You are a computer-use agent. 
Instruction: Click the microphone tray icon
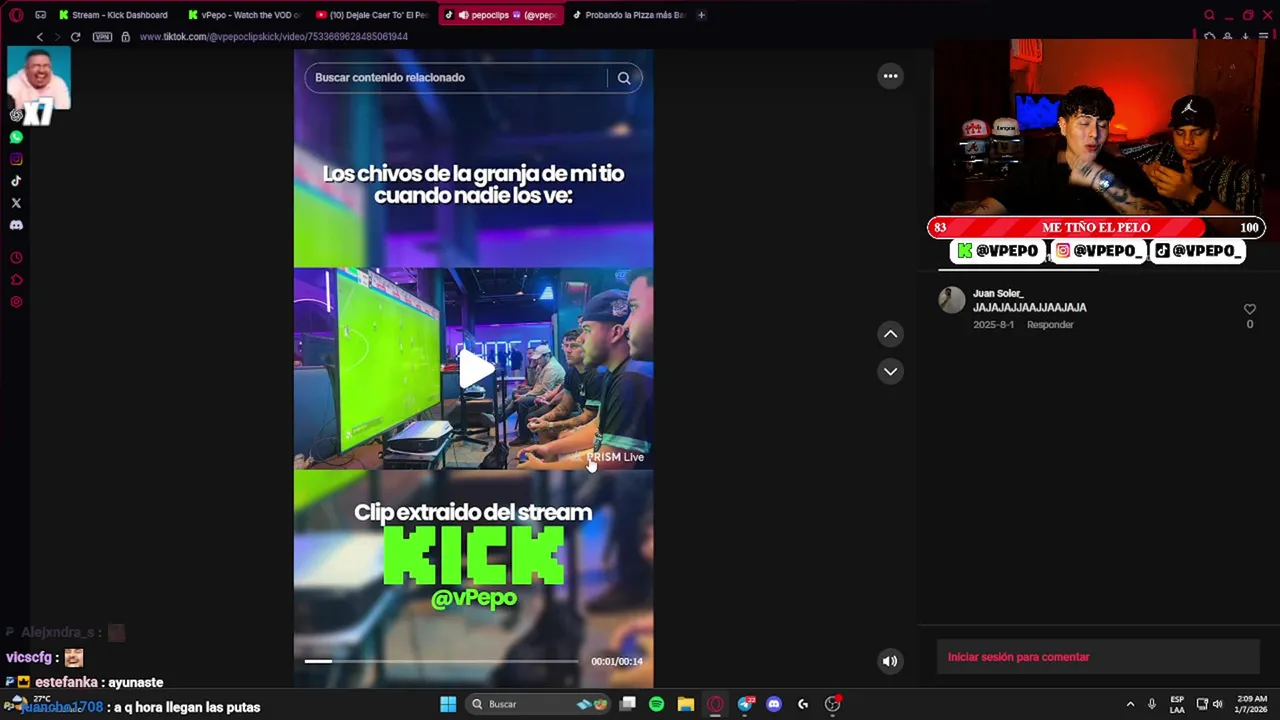[x=1152, y=704]
